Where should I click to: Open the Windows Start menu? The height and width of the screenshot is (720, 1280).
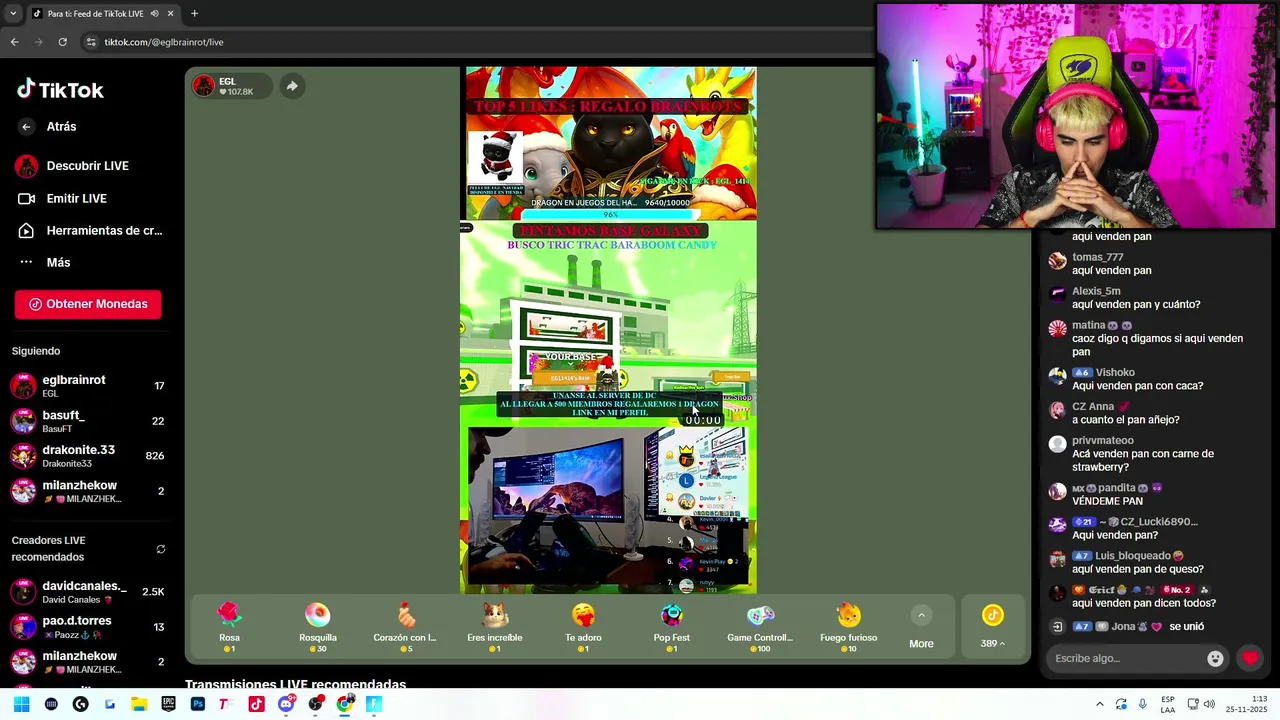tap(22, 704)
